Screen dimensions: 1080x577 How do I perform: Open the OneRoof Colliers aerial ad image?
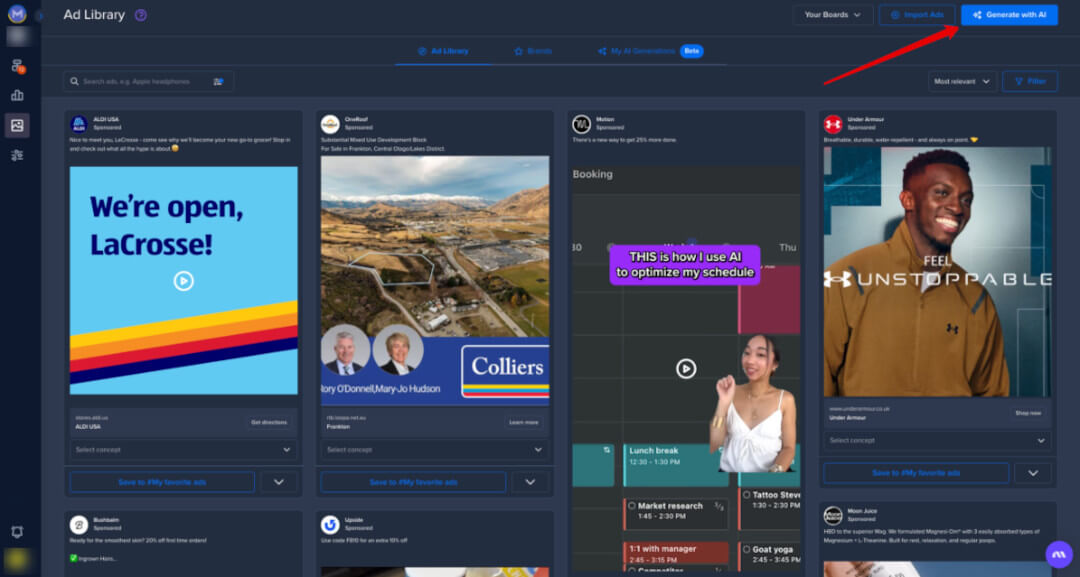(435, 280)
